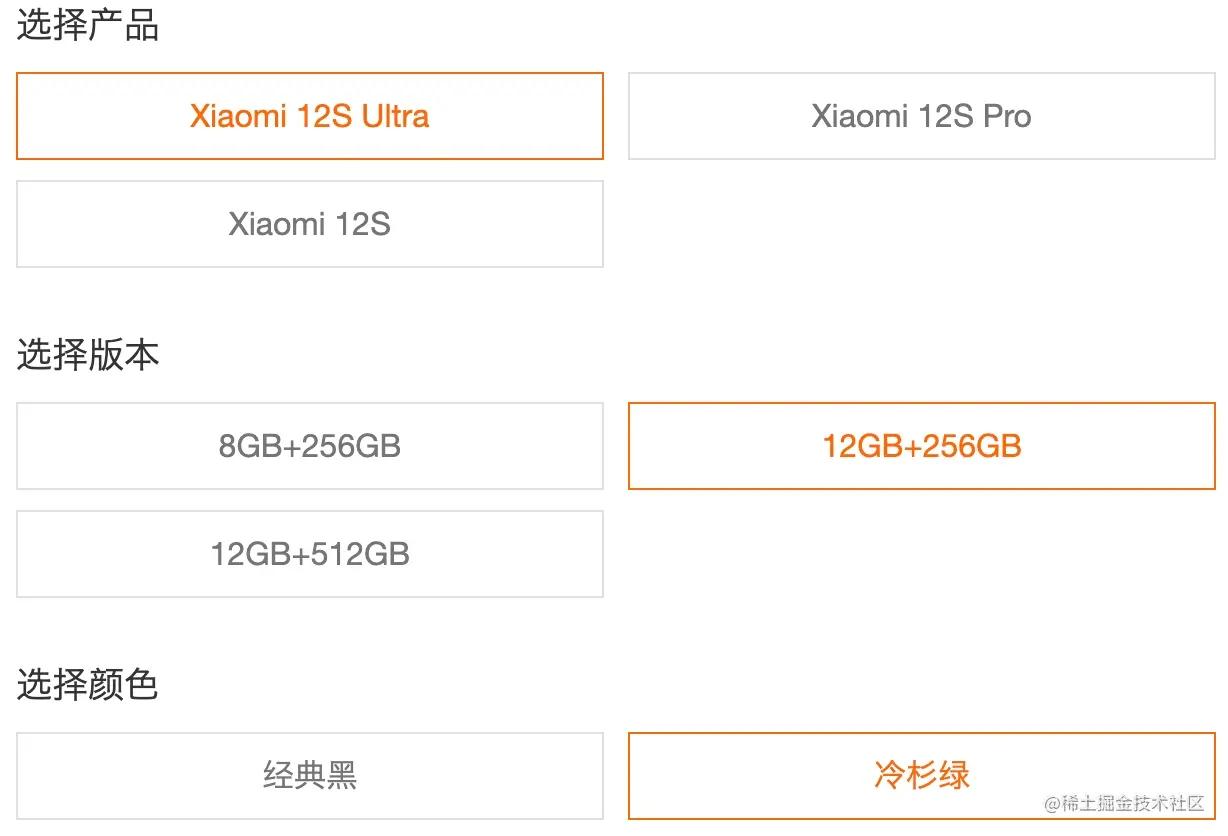This screenshot has width=1228, height=836.
Task: Pick the Xiaomi 12S product
Action: 310,224
